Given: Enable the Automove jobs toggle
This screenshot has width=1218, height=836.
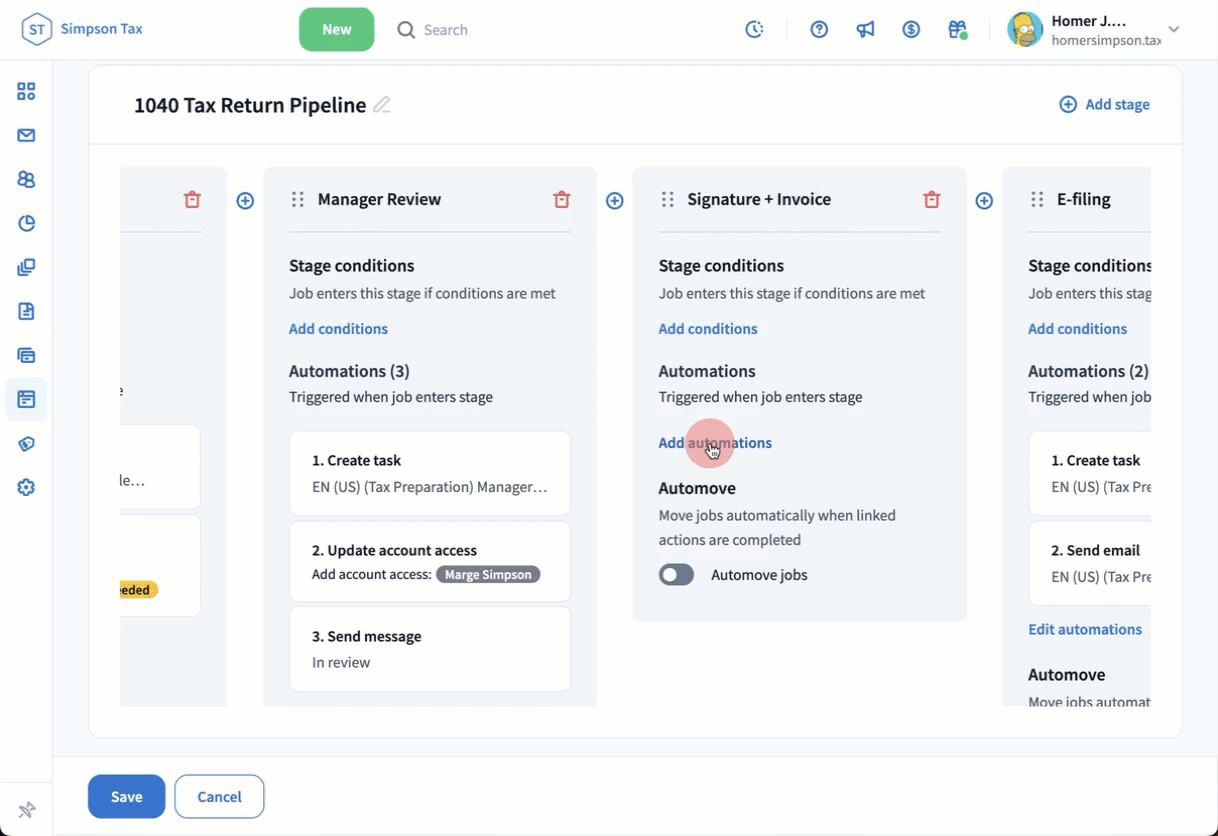Looking at the screenshot, I should [677, 575].
